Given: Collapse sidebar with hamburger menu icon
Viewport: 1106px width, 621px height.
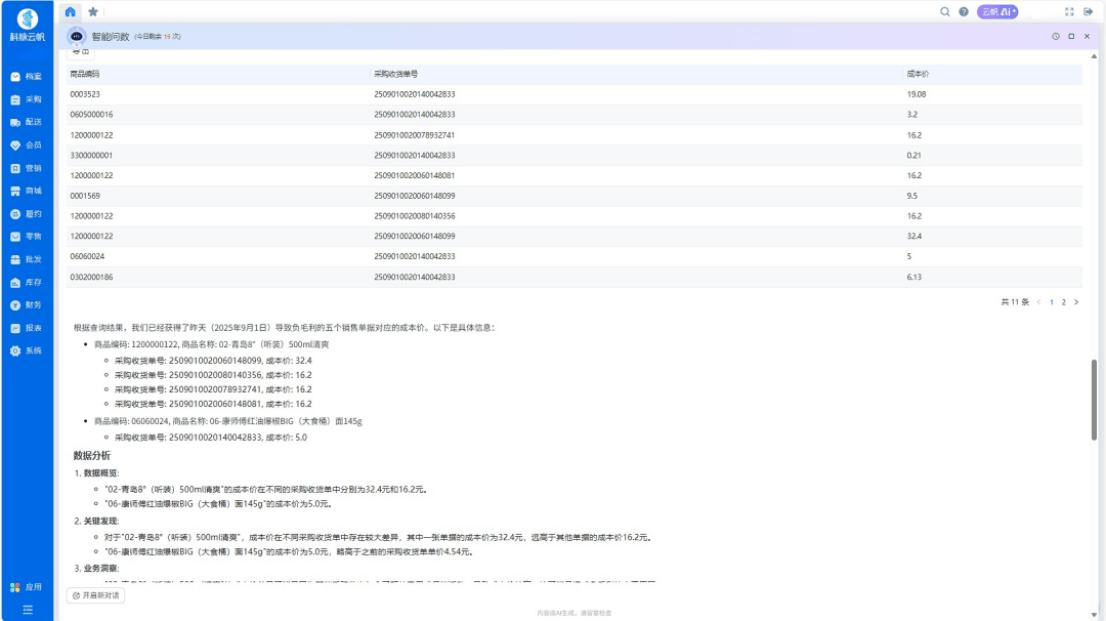Looking at the screenshot, I should [27, 609].
